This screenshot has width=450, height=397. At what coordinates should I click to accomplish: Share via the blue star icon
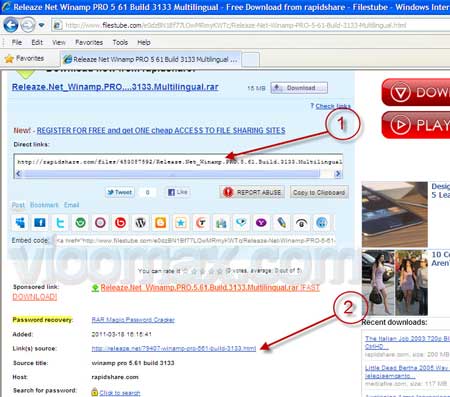pyautogui.click(x=181, y=223)
